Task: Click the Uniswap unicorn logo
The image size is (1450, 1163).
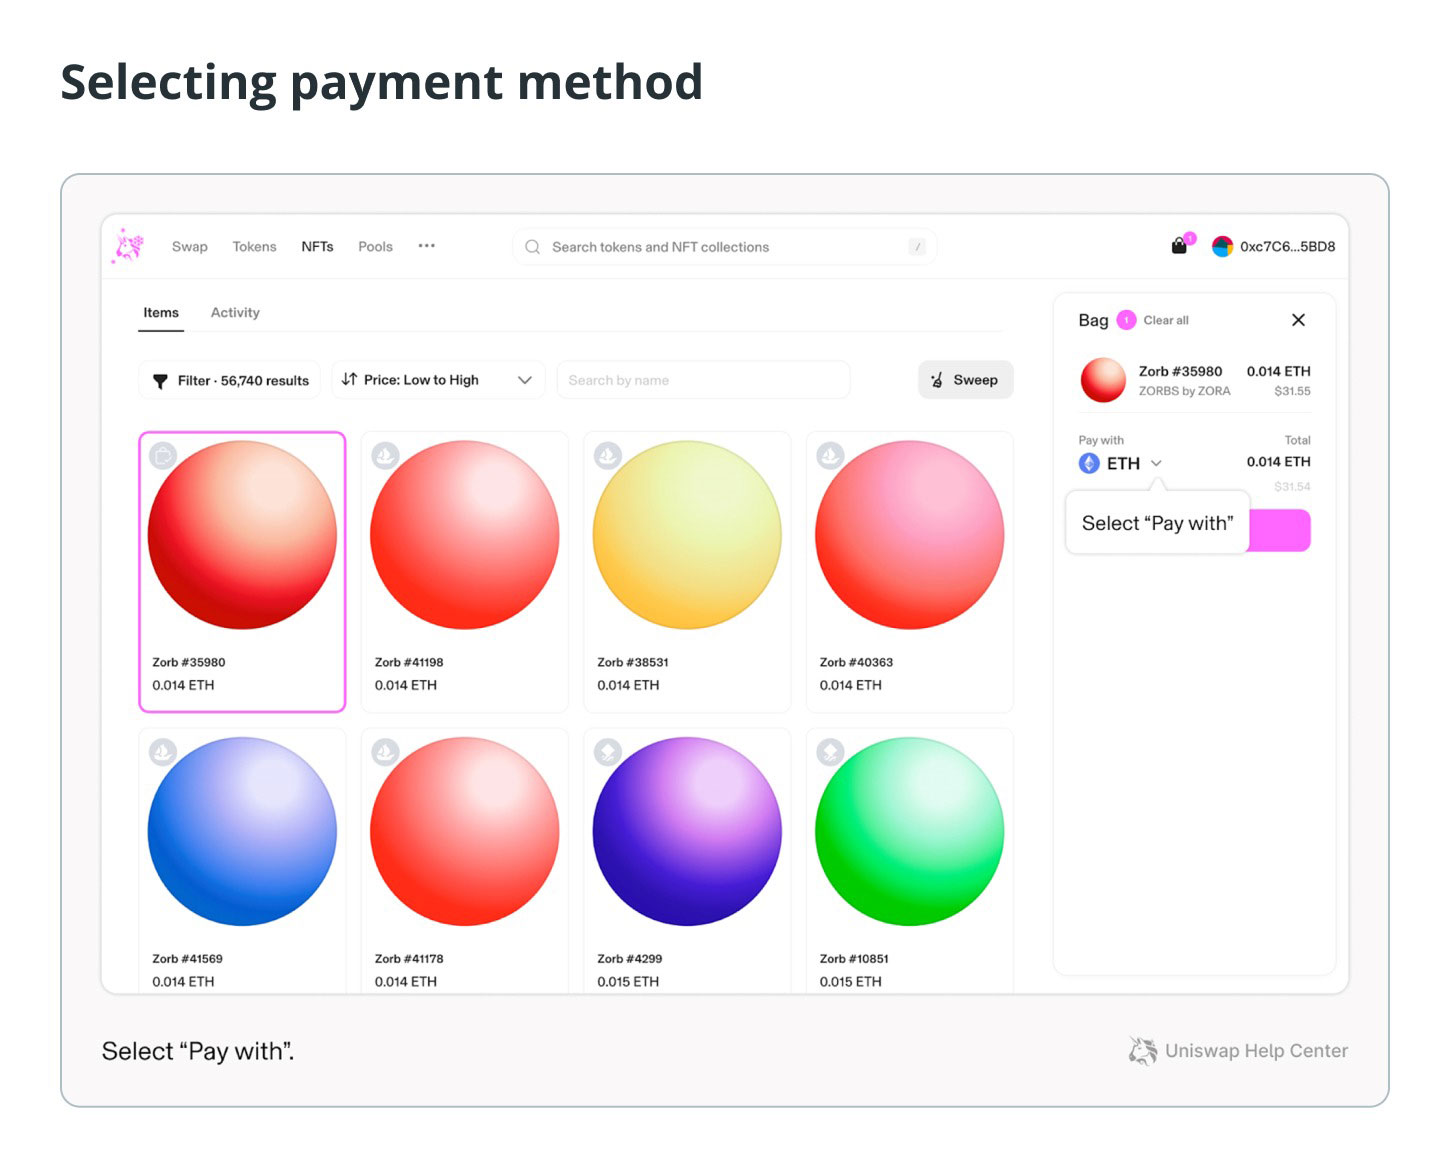Action: tap(129, 246)
